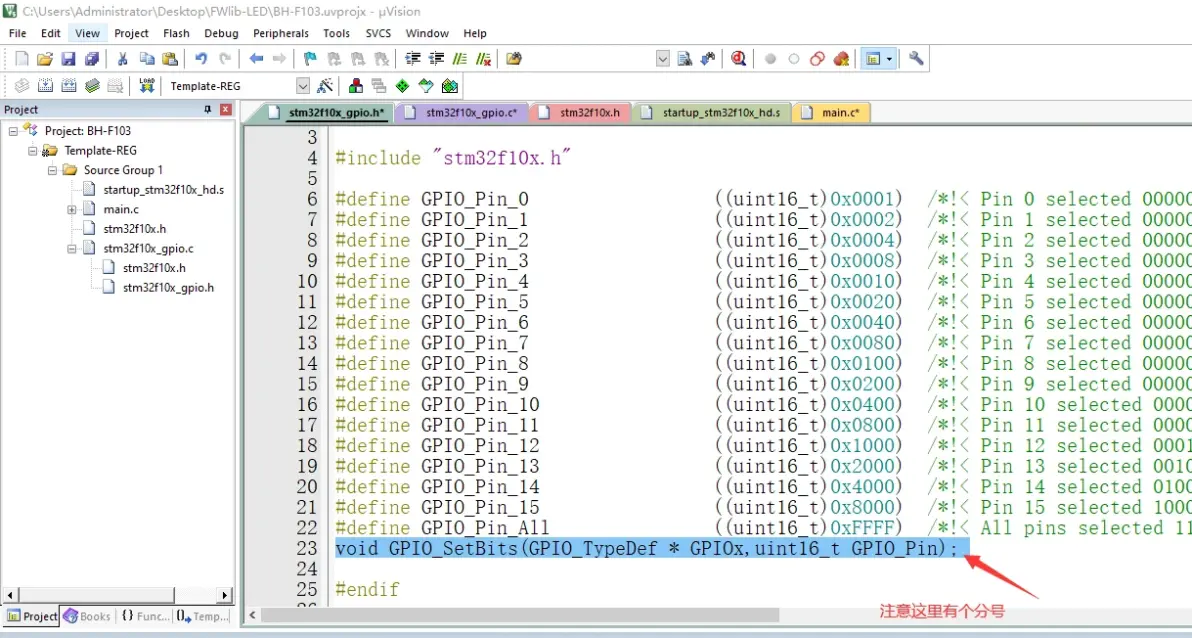Open the Peripherals menu
The height and width of the screenshot is (638, 1192).
[281, 33]
